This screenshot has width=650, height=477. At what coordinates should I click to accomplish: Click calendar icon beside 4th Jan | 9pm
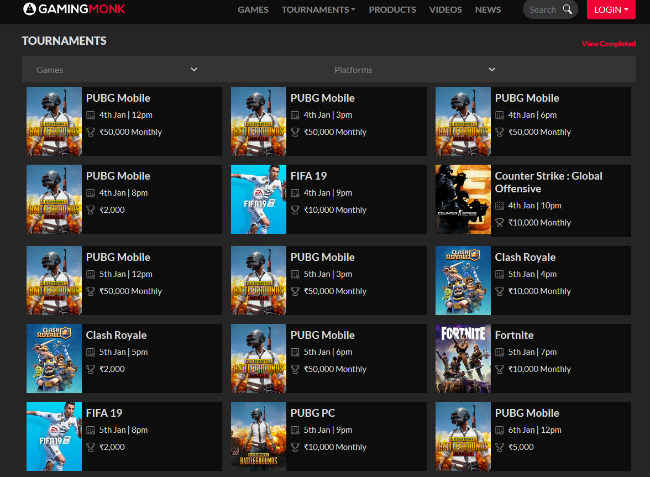(295, 193)
